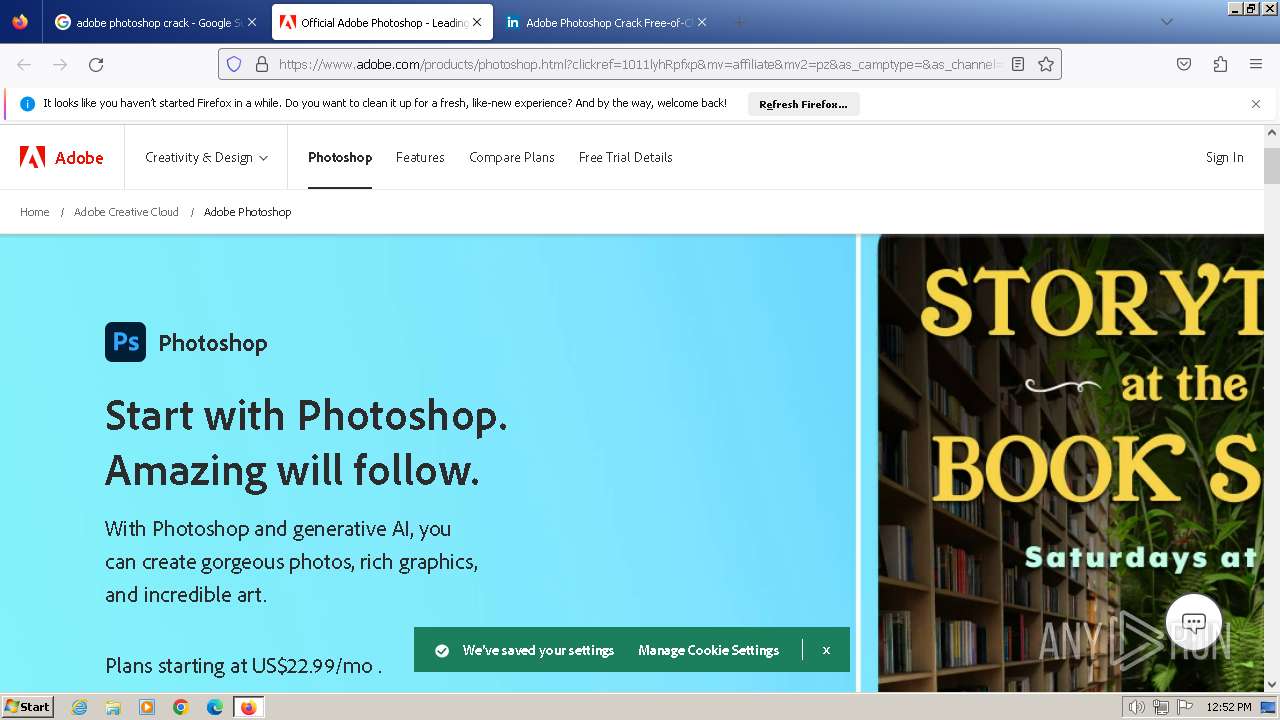The height and width of the screenshot is (720, 1280).
Task: Open the Firefox hamburger menu
Action: [1256, 64]
